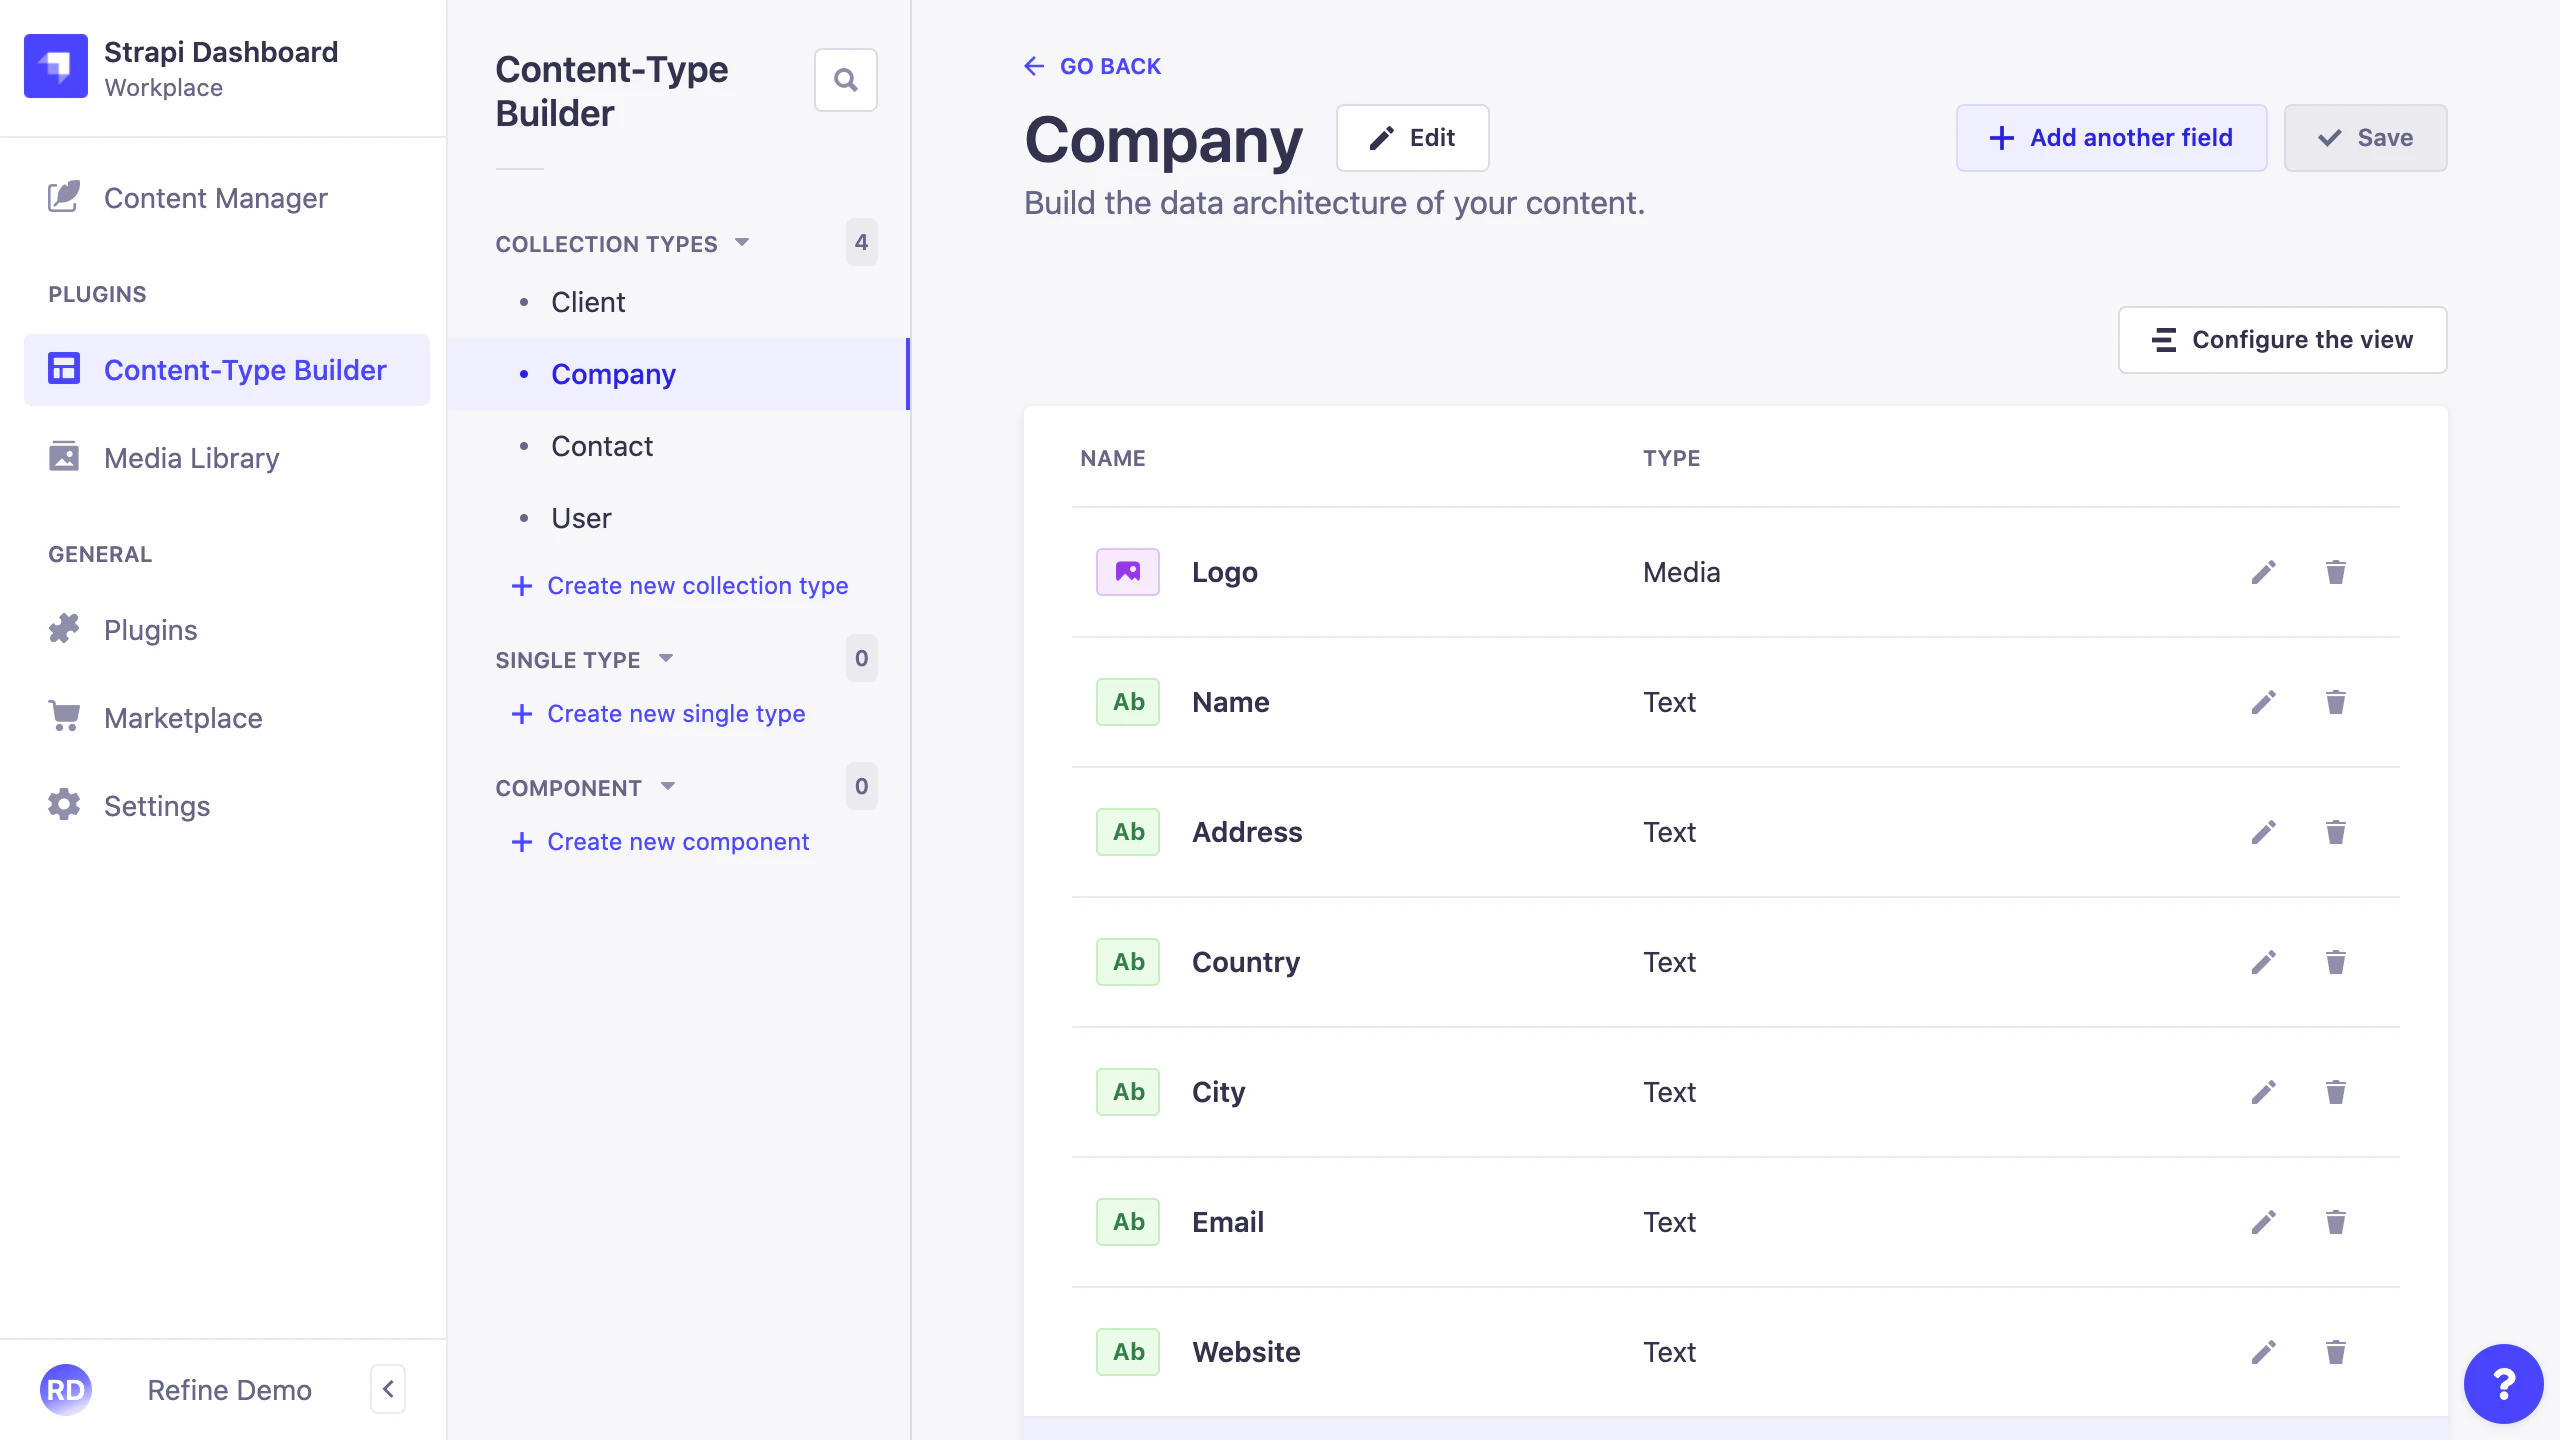Open Configure the view
This screenshot has width=2560, height=1440.
2282,340
